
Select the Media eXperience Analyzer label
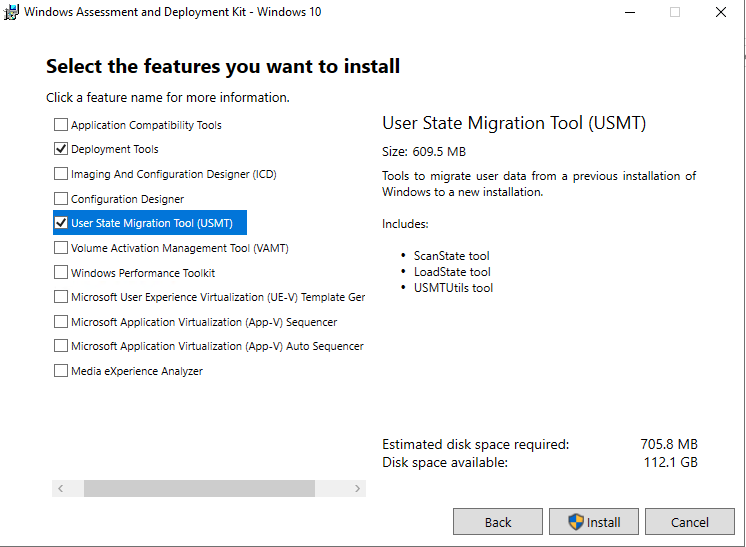point(137,371)
